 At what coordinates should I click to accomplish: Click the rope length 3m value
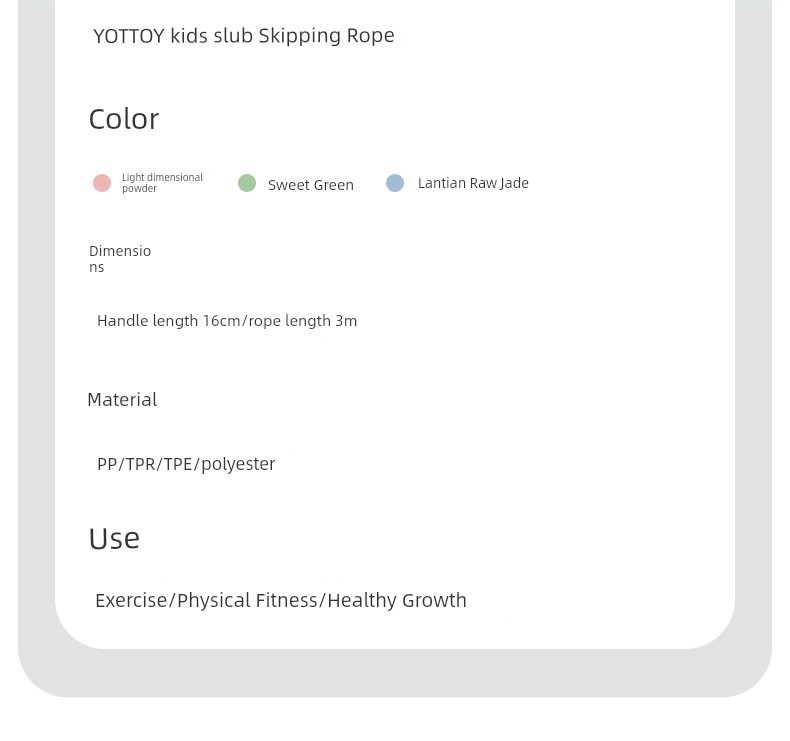coord(303,321)
